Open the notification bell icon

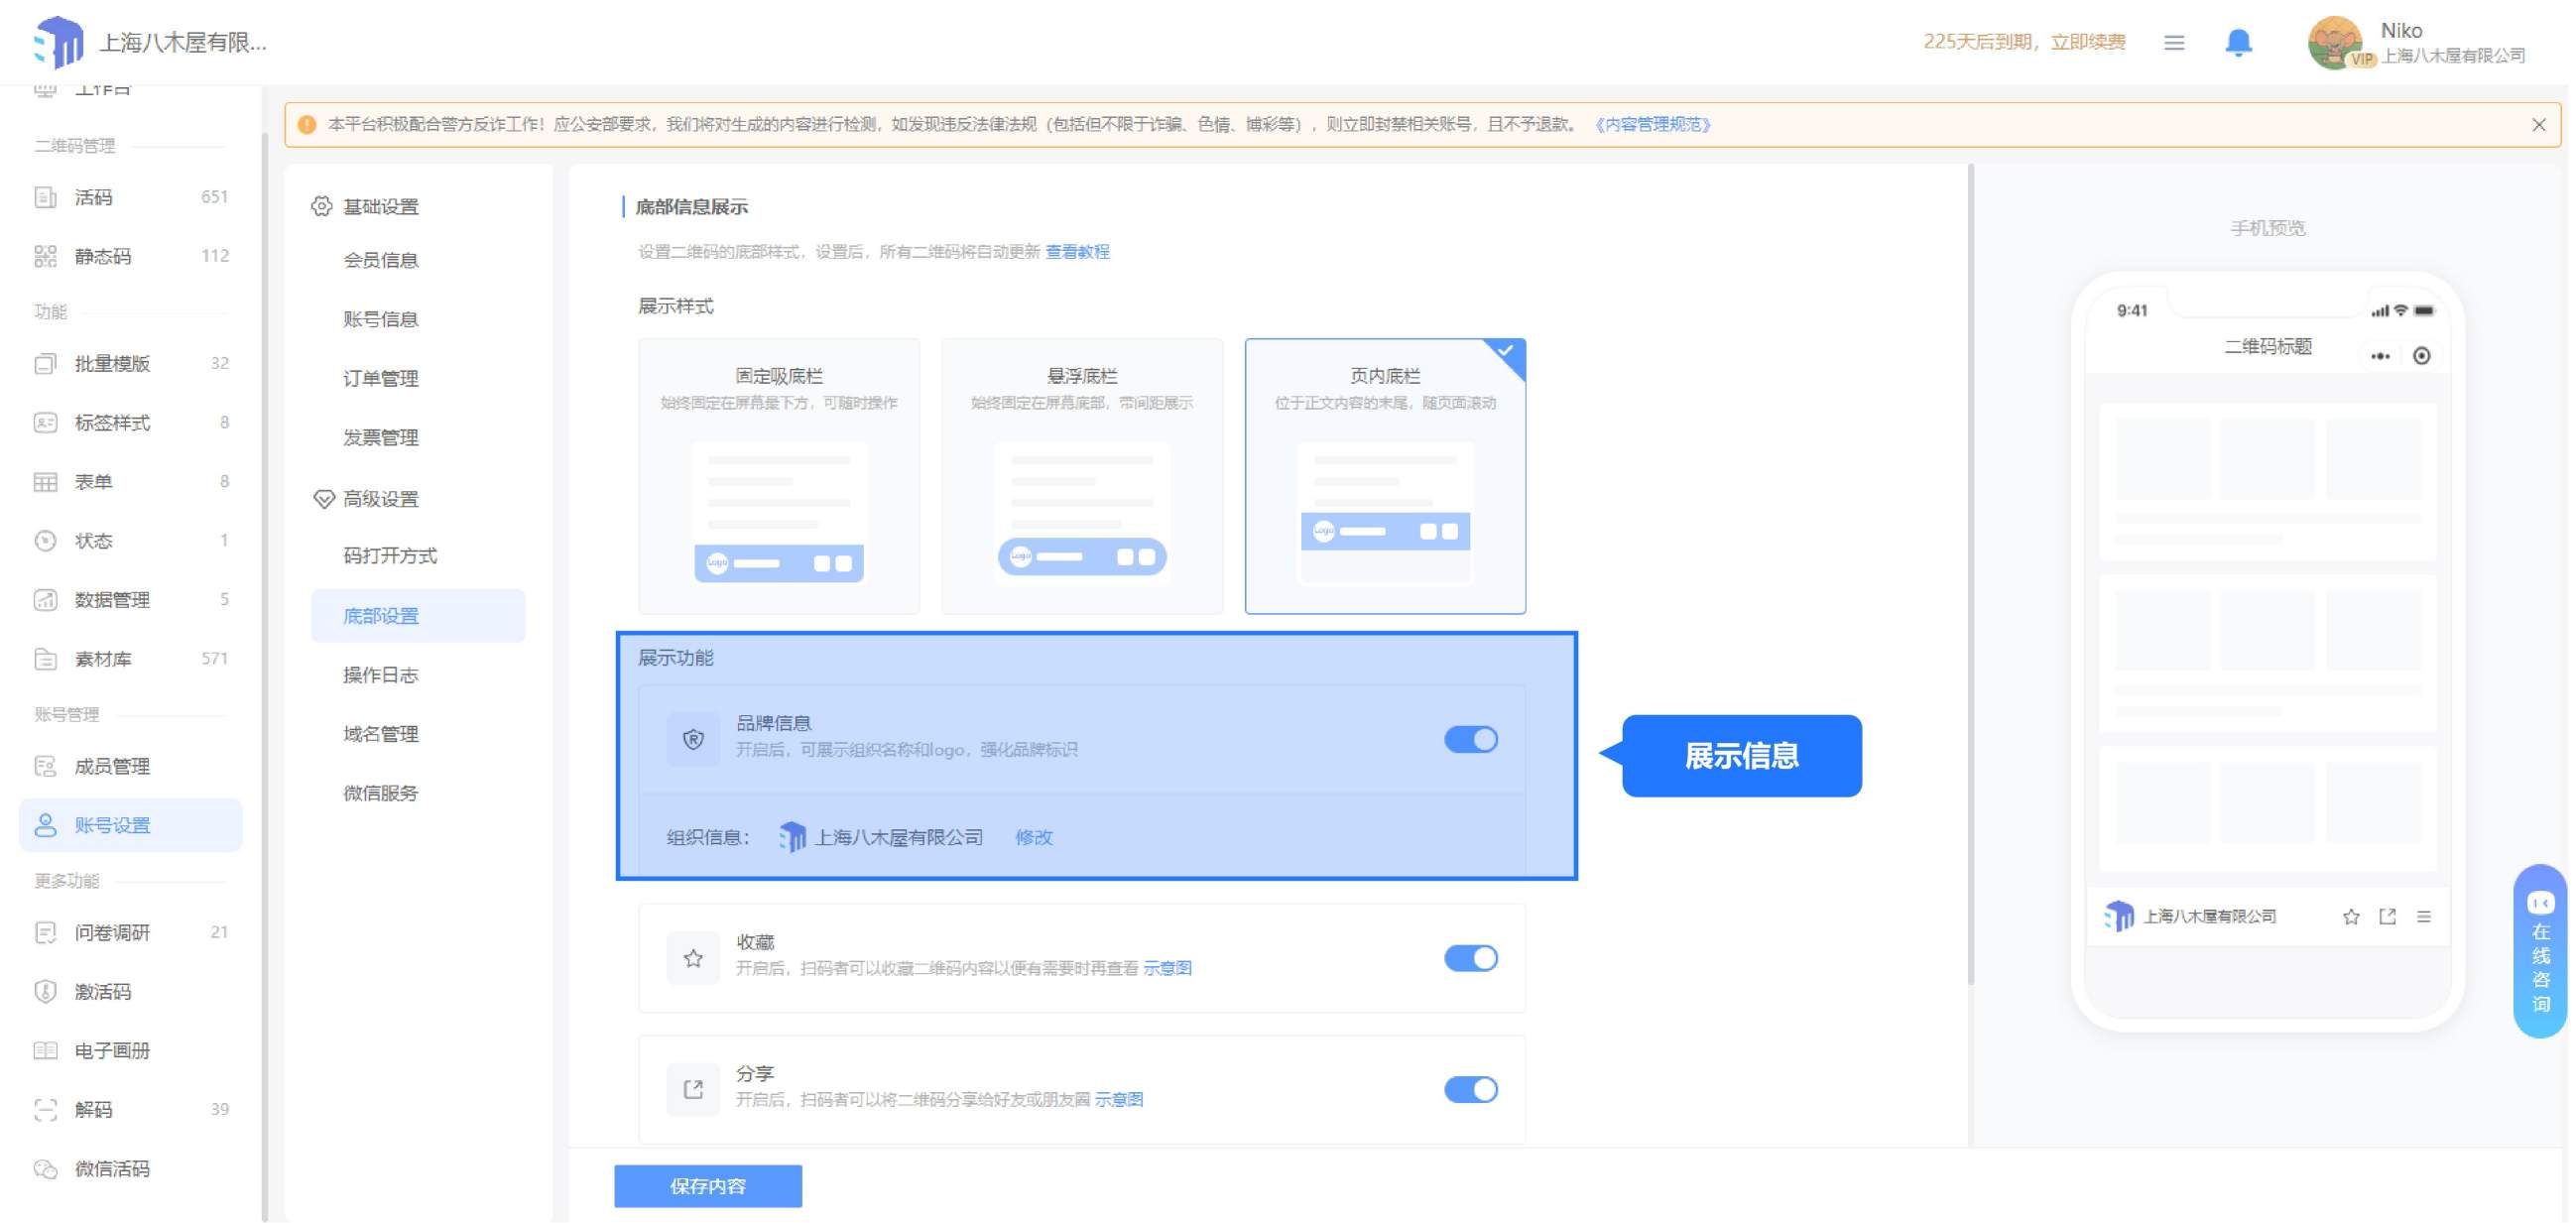pos(2238,42)
